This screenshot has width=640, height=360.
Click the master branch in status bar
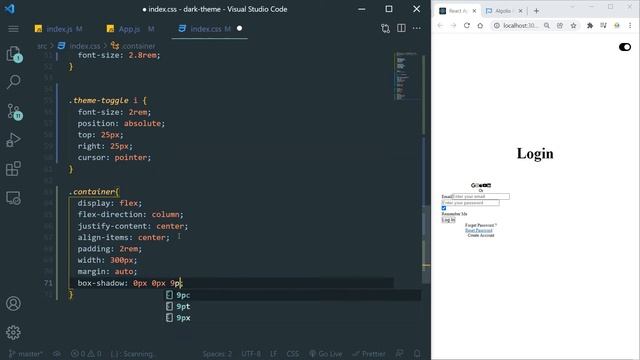[x=26, y=354]
